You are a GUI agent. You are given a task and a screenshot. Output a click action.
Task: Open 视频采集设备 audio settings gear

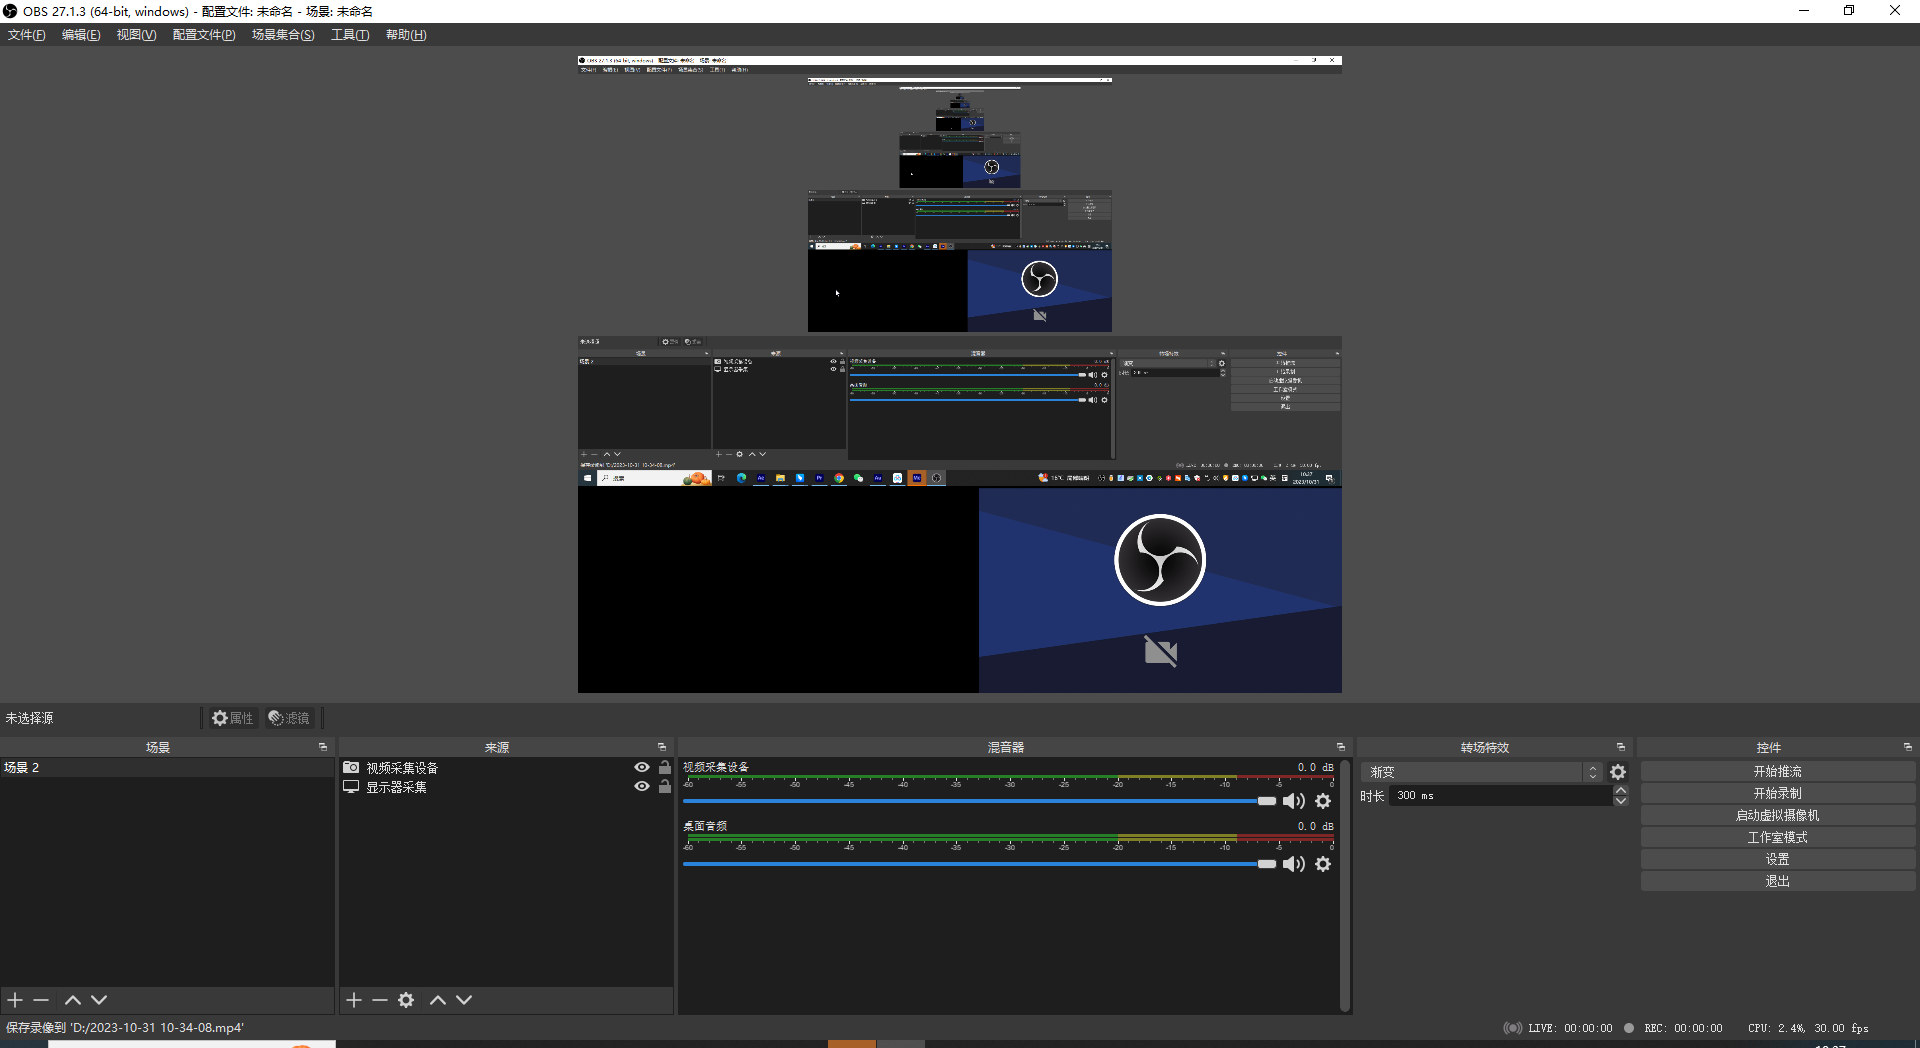tap(1323, 801)
